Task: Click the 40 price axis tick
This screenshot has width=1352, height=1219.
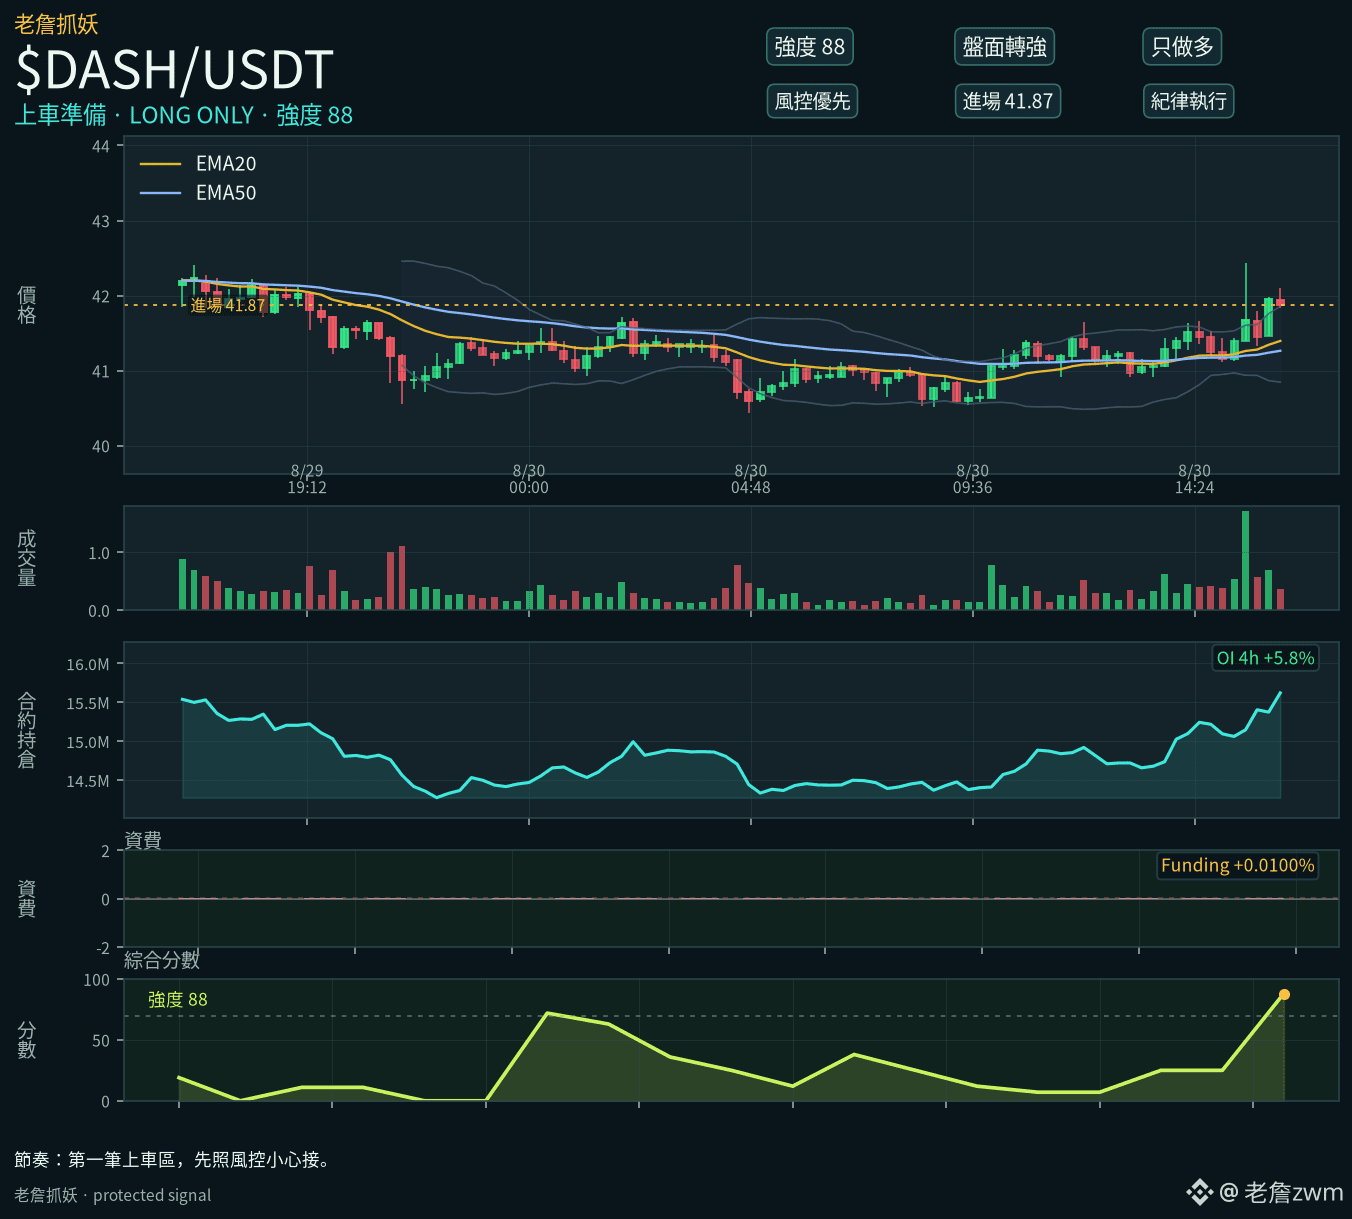Action: [x=101, y=446]
